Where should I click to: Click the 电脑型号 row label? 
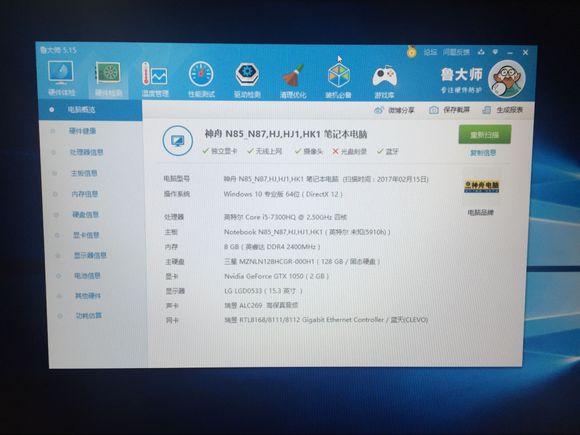click(x=177, y=179)
